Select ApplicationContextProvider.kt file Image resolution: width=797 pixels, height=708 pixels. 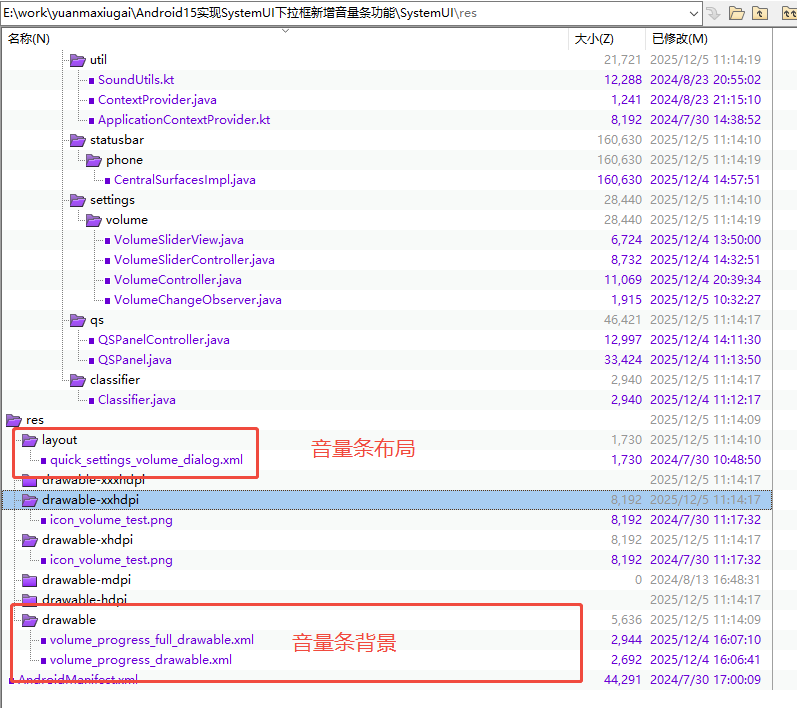(x=184, y=120)
